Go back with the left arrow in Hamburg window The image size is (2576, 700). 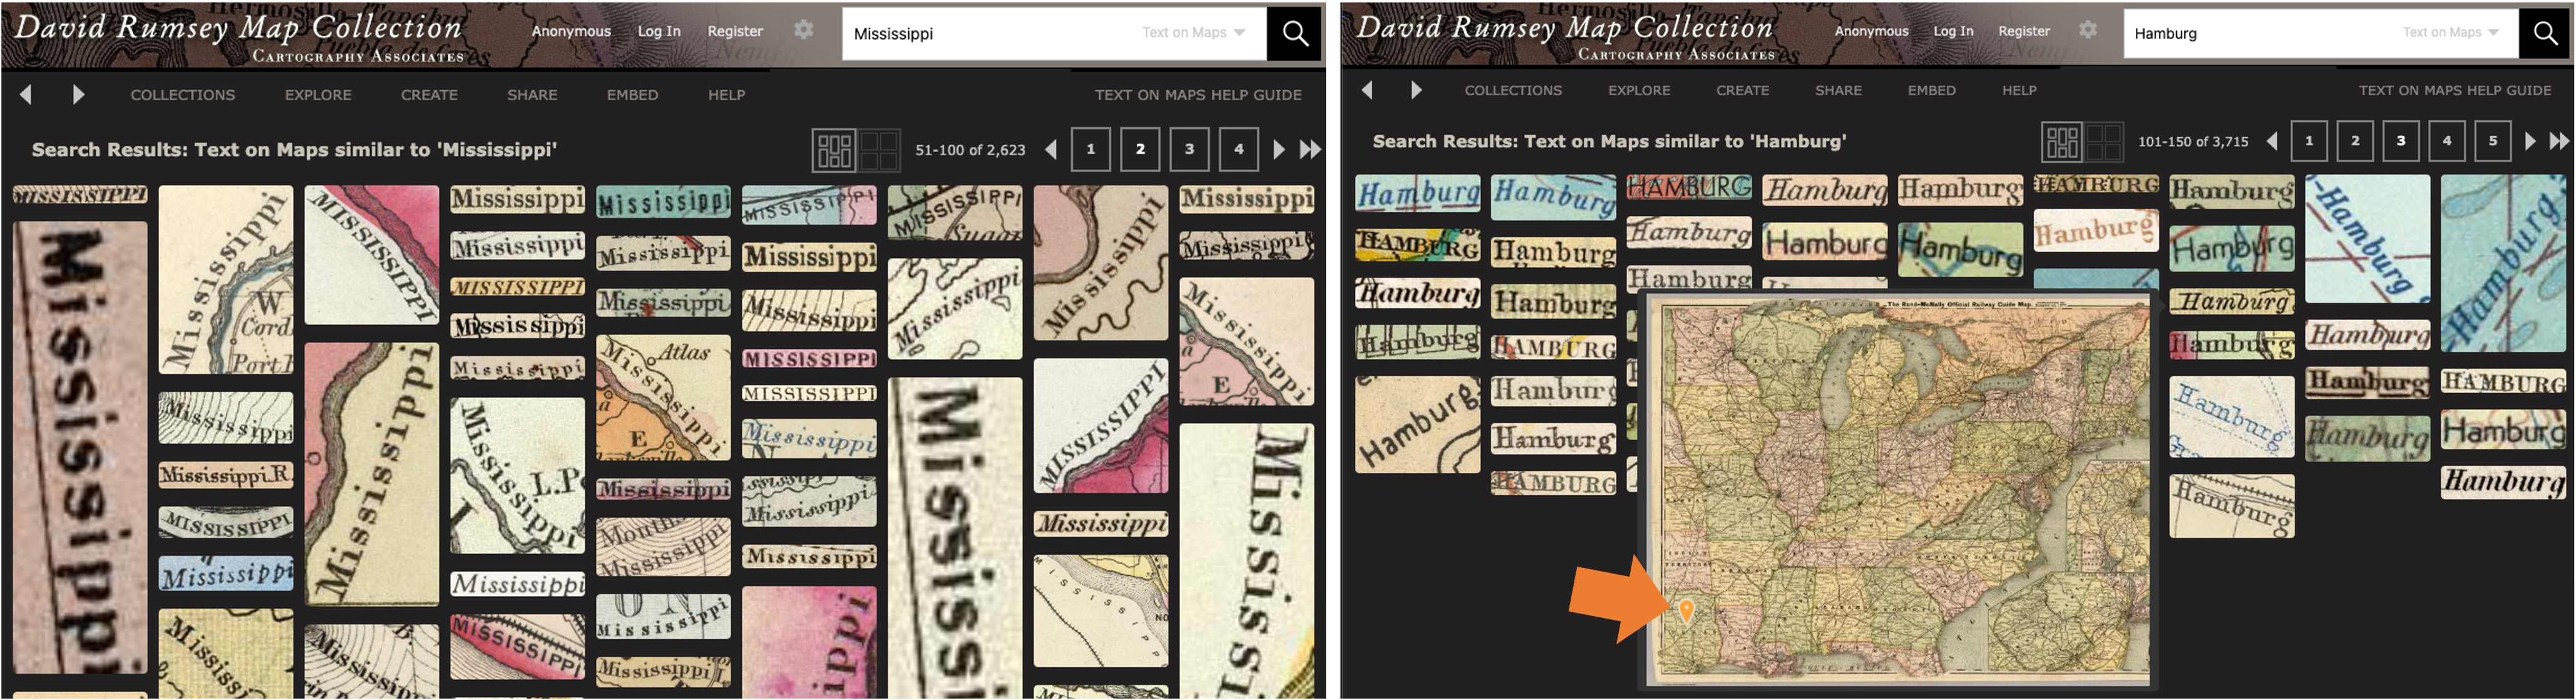[x=1366, y=90]
